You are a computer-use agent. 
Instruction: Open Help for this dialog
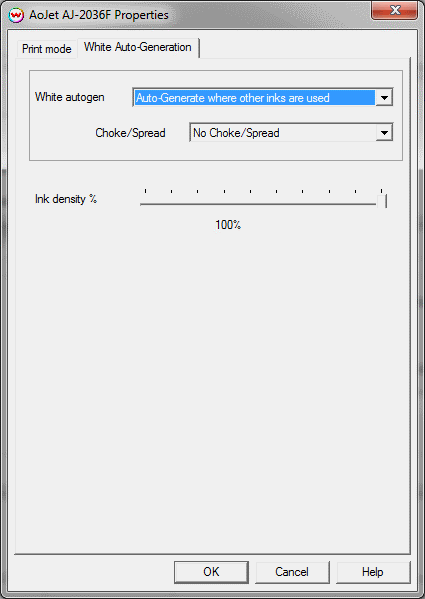373,572
